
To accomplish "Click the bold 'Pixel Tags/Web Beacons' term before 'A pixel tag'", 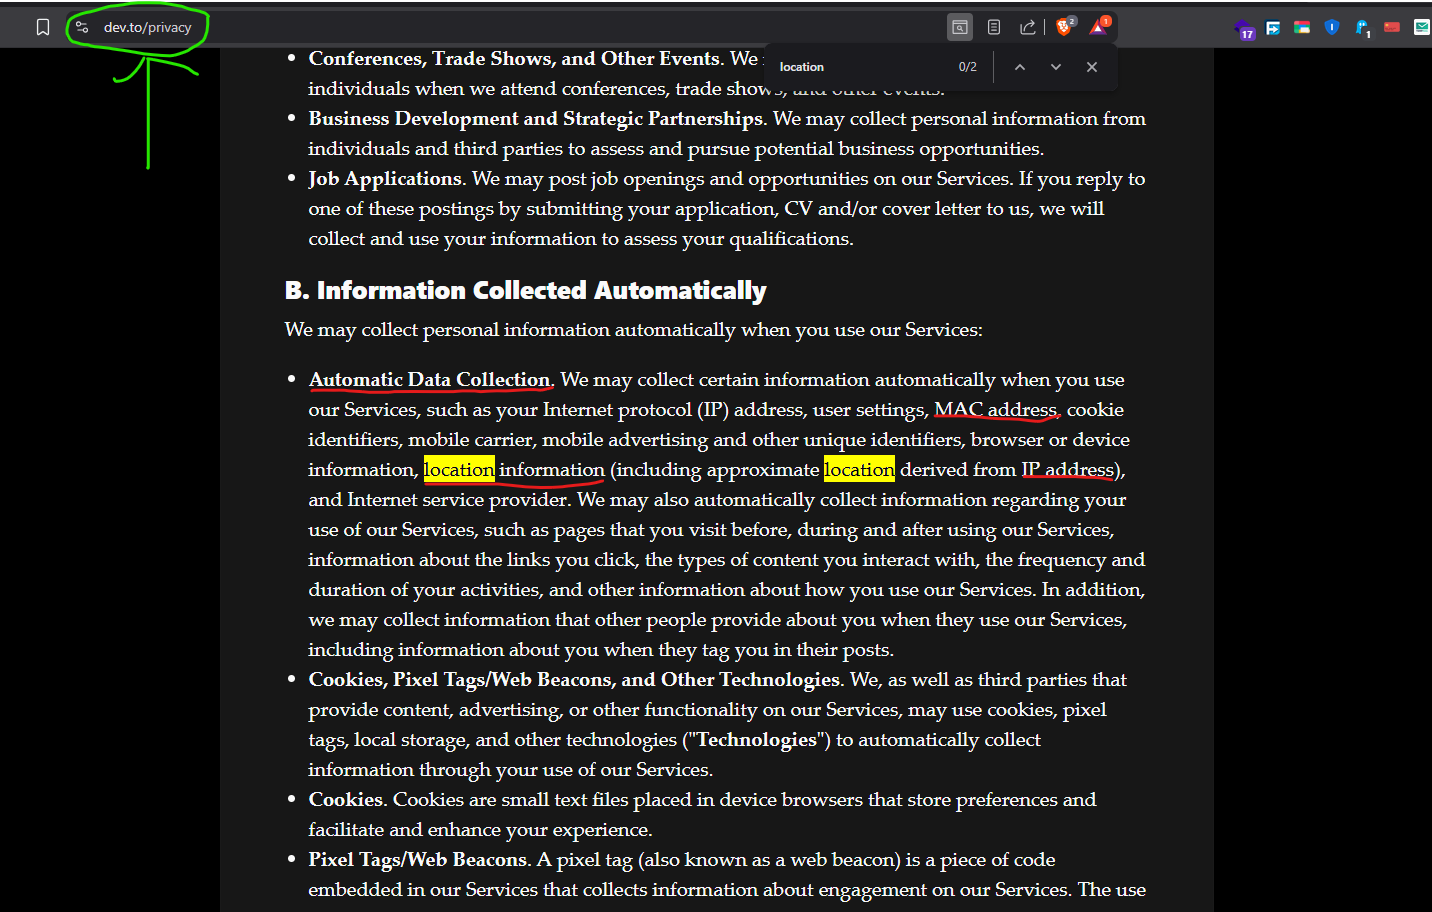I will point(418,860).
